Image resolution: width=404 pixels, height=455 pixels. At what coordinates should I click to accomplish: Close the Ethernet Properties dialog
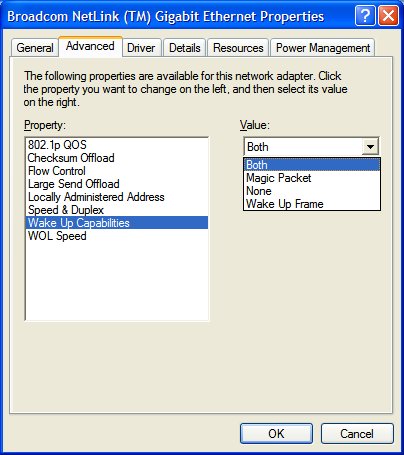coord(388,15)
